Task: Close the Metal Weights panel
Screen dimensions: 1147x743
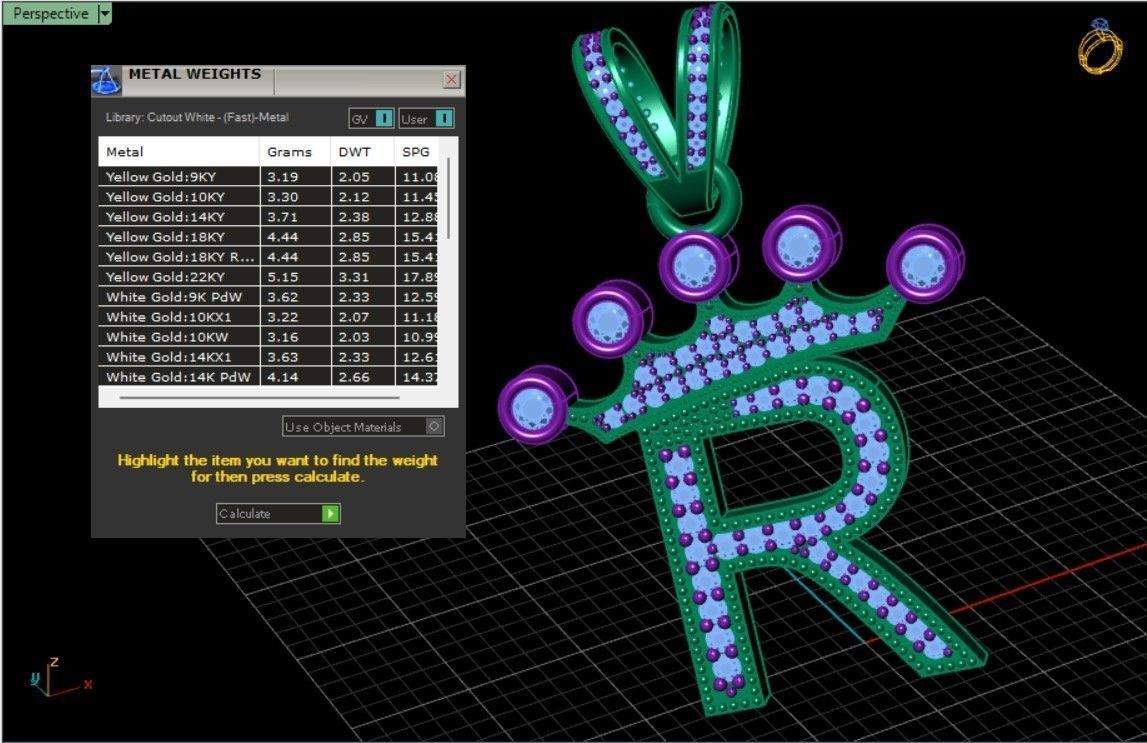Action: (451, 79)
